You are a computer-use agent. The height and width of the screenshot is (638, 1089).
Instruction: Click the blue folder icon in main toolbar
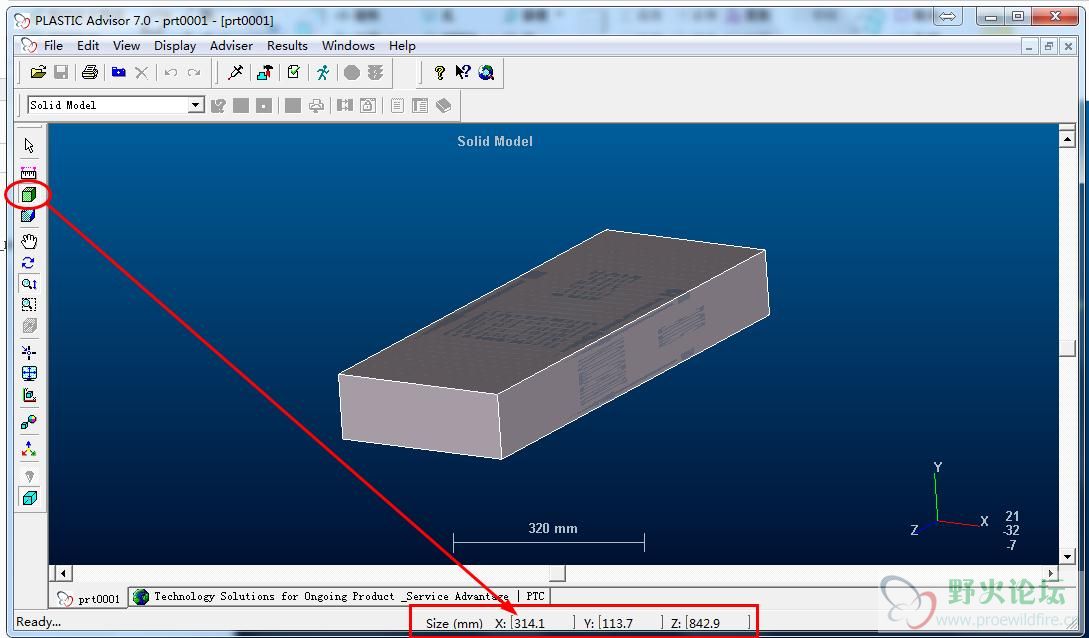119,72
